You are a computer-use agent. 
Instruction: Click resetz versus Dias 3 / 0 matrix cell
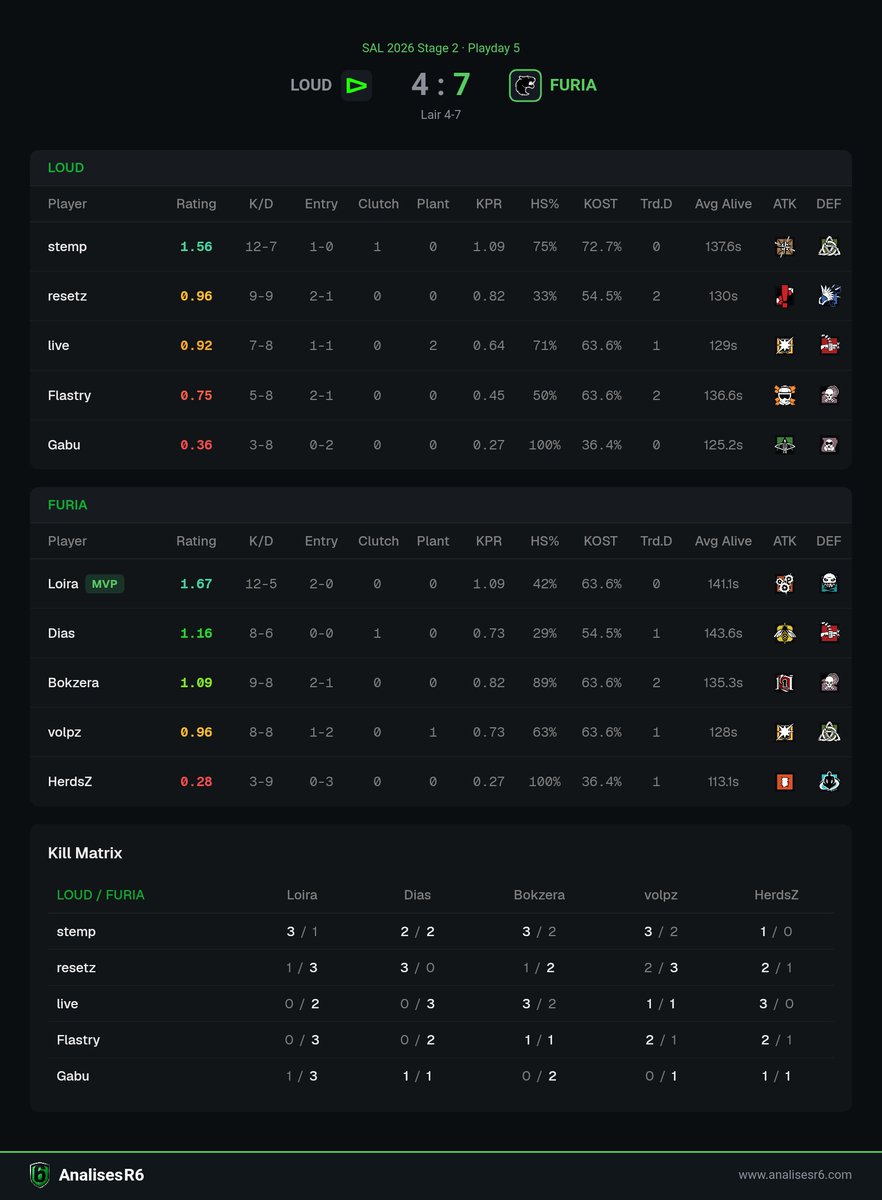click(x=418, y=968)
